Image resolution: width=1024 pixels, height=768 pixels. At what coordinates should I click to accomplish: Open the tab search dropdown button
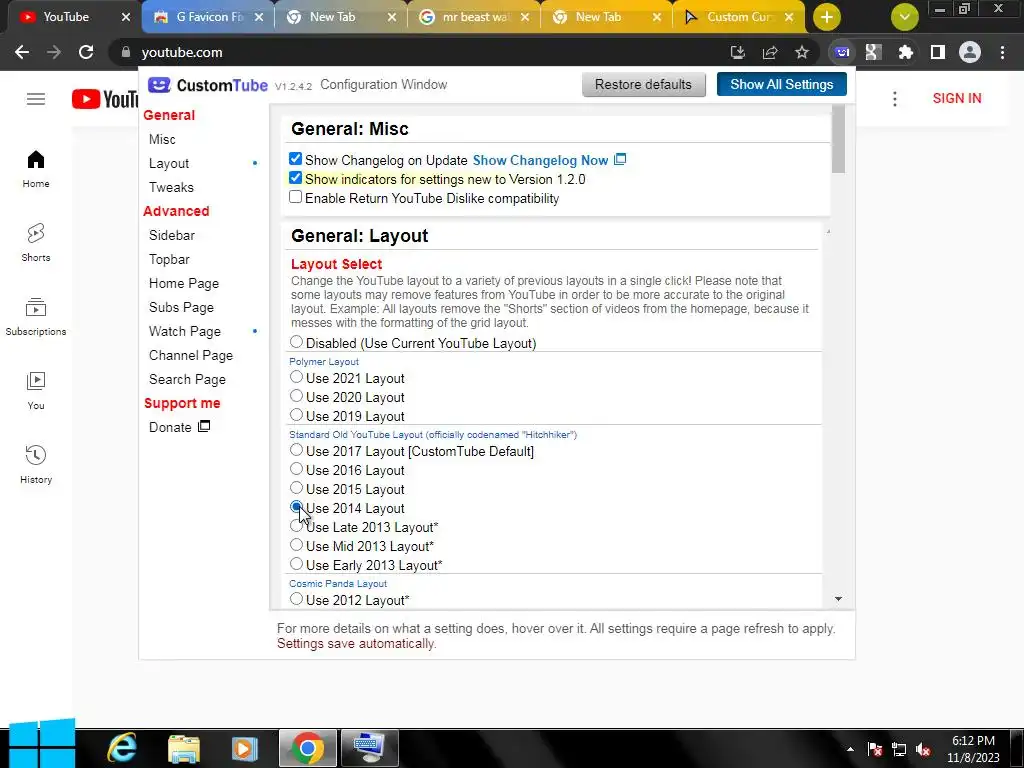(x=904, y=17)
